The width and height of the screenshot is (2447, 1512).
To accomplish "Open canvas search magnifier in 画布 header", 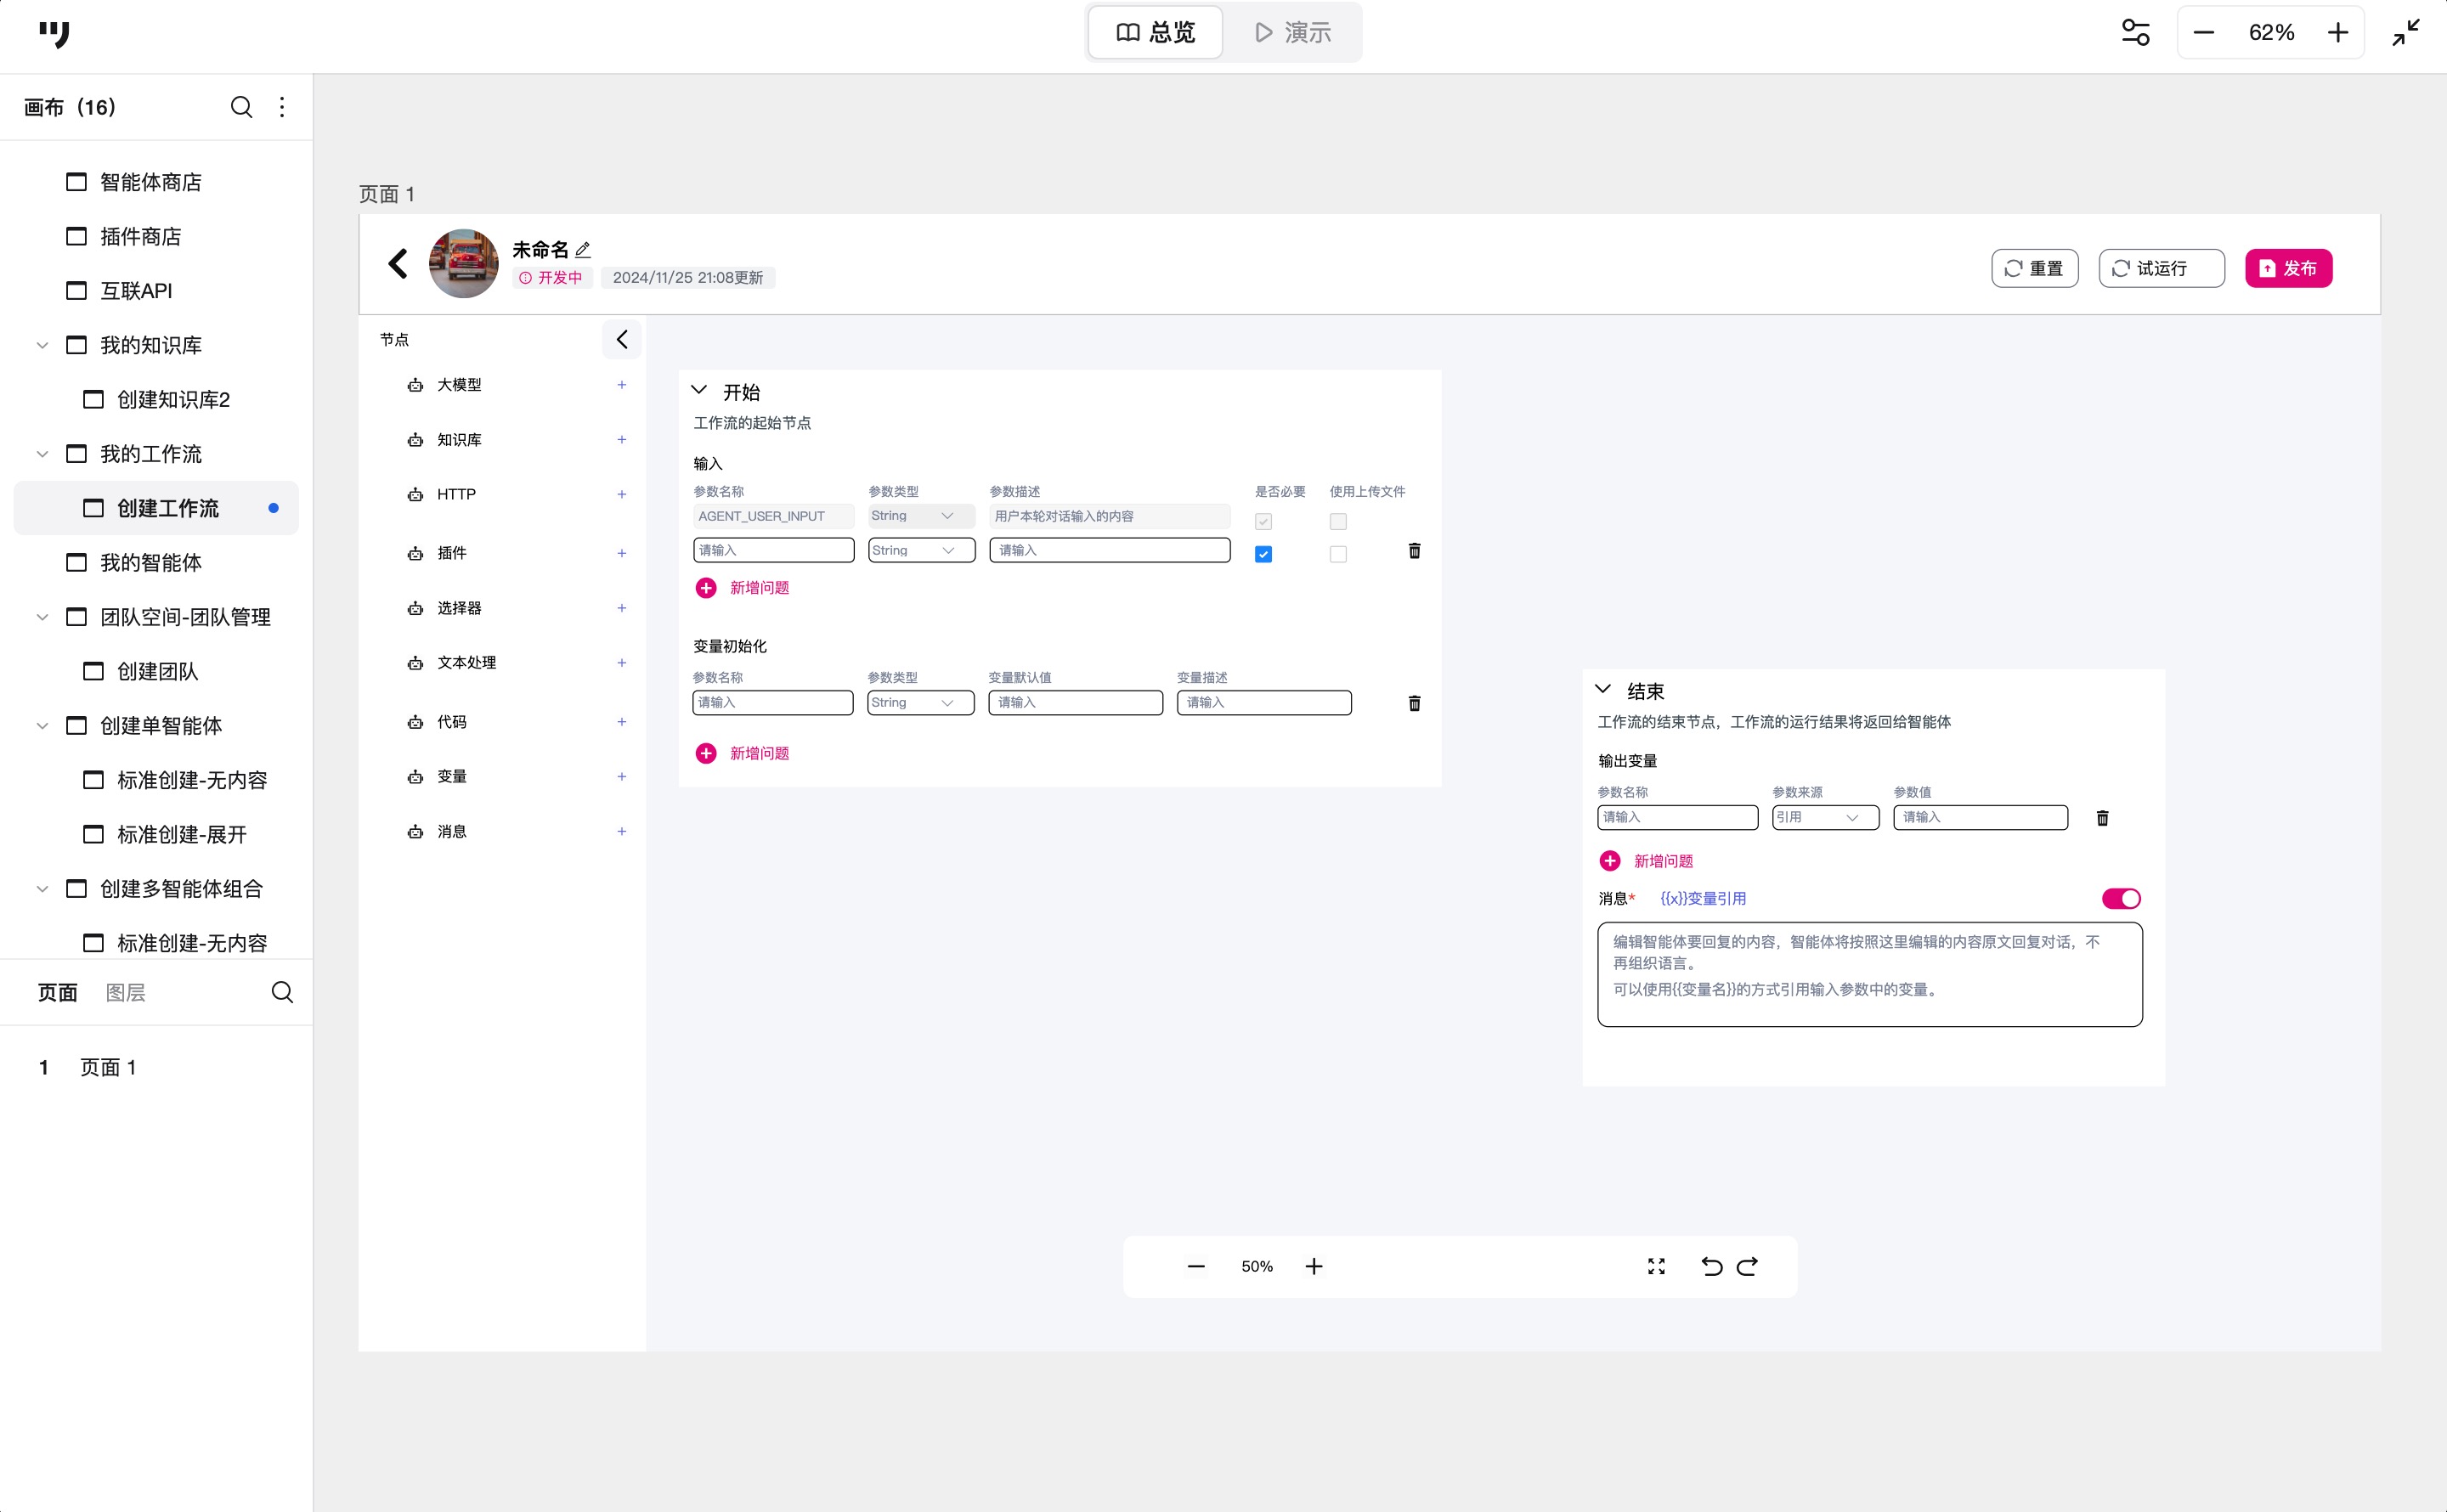I will point(241,107).
